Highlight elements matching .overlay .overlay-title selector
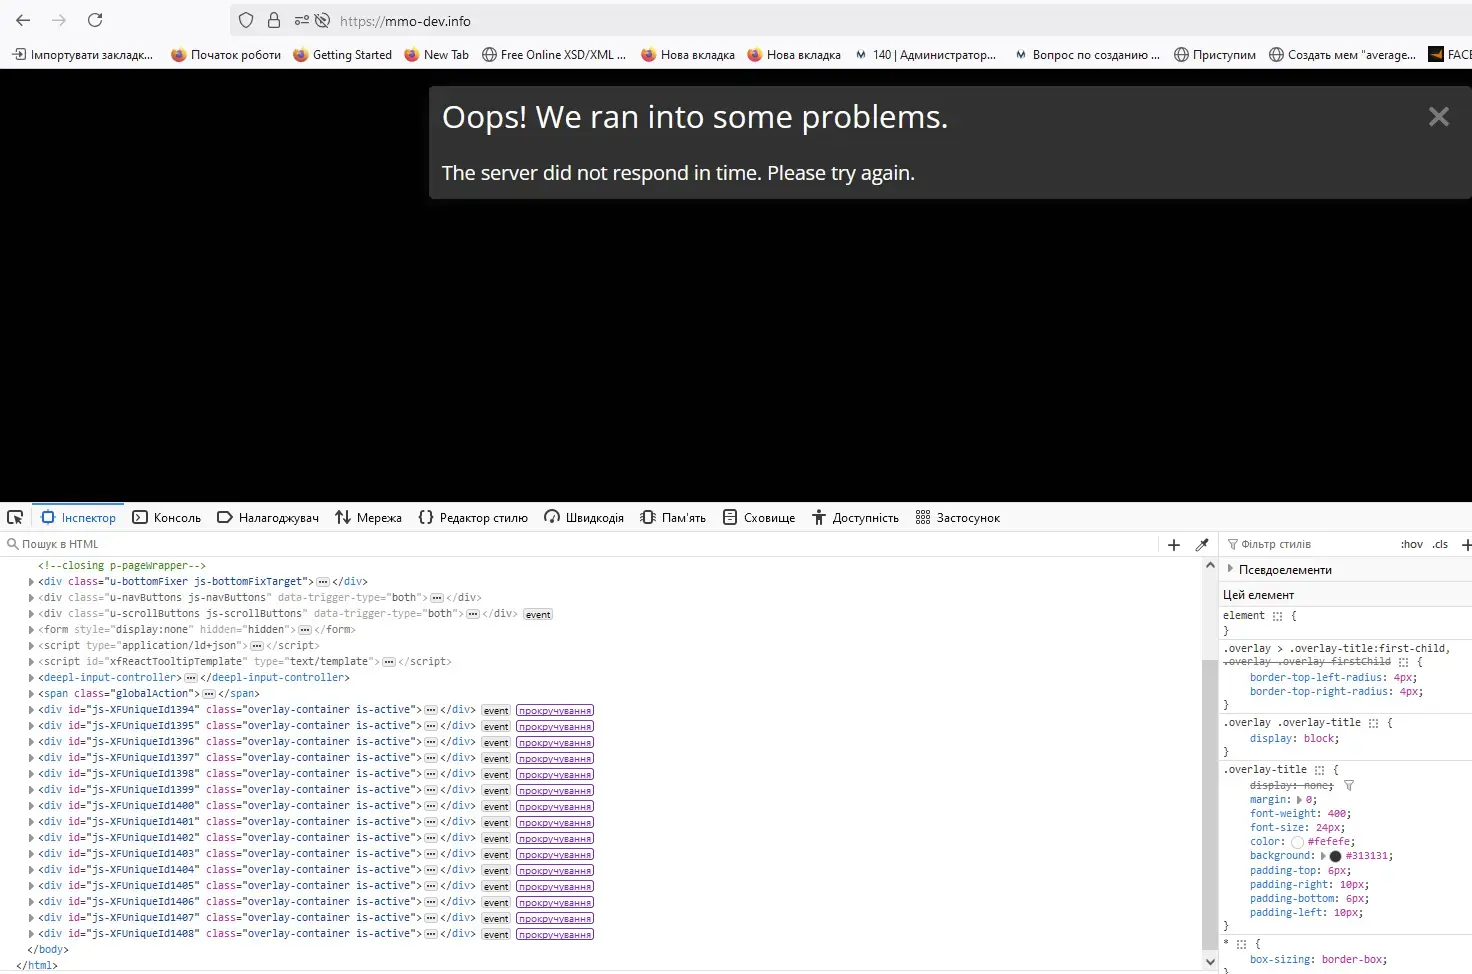The height and width of the screenshot is (974, 1472). point(1373,723)
